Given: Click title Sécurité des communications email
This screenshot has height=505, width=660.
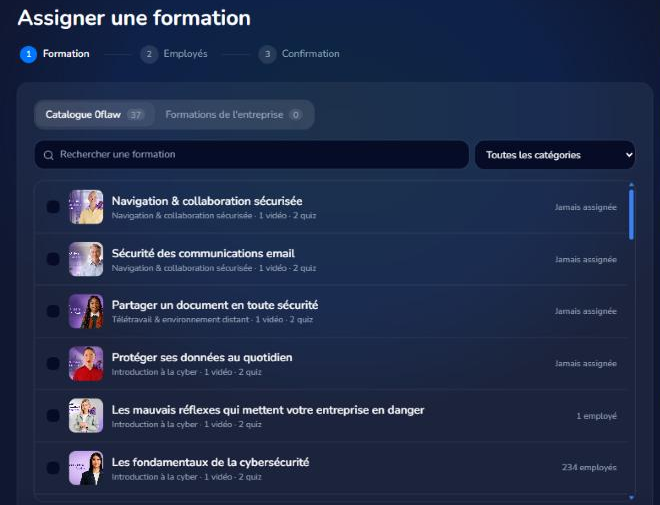Looking at the screenshot, I should 203,253.
